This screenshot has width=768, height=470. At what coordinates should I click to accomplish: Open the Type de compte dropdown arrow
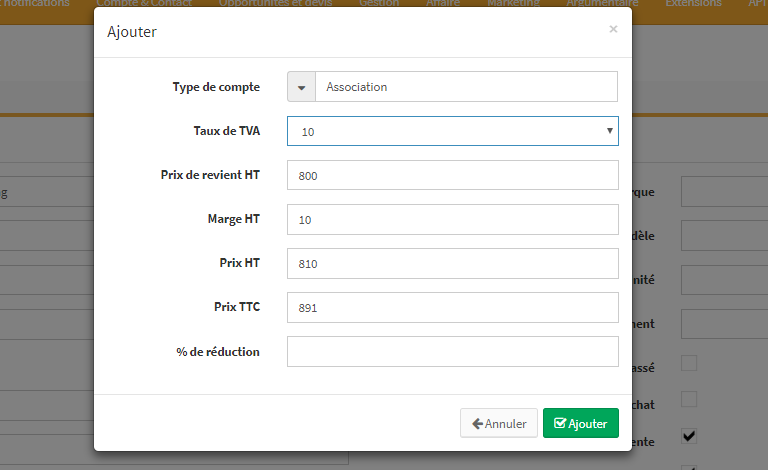point(301,87)
